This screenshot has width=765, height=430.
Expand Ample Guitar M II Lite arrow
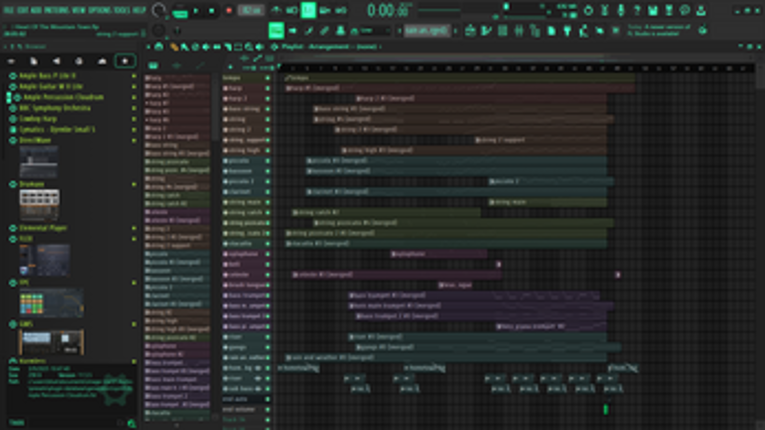pyautogui.click(x=134, y=86)
